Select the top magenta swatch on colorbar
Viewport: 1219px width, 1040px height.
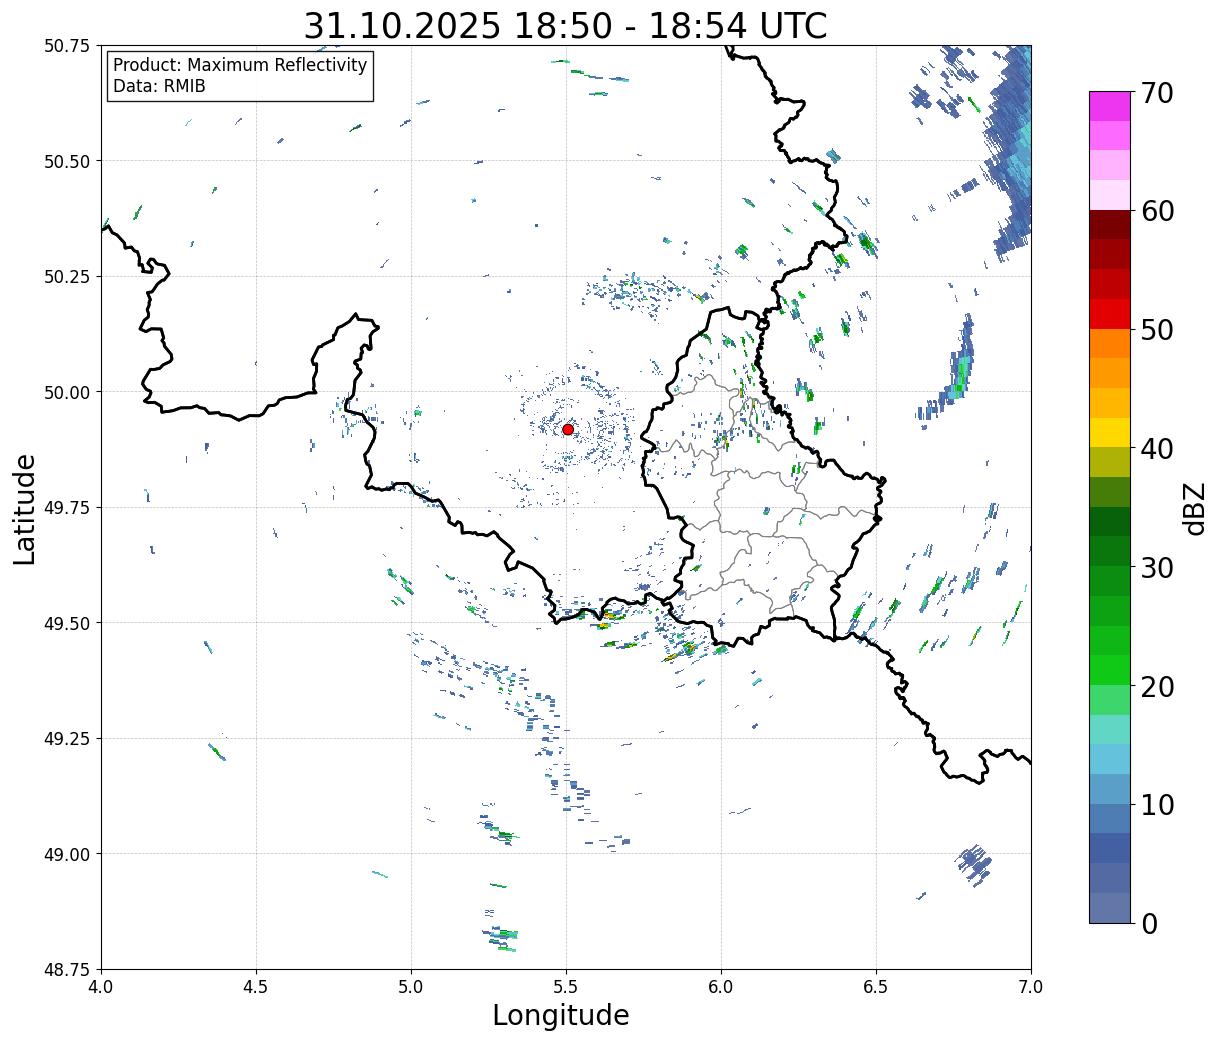click(x=1109, y=105)
